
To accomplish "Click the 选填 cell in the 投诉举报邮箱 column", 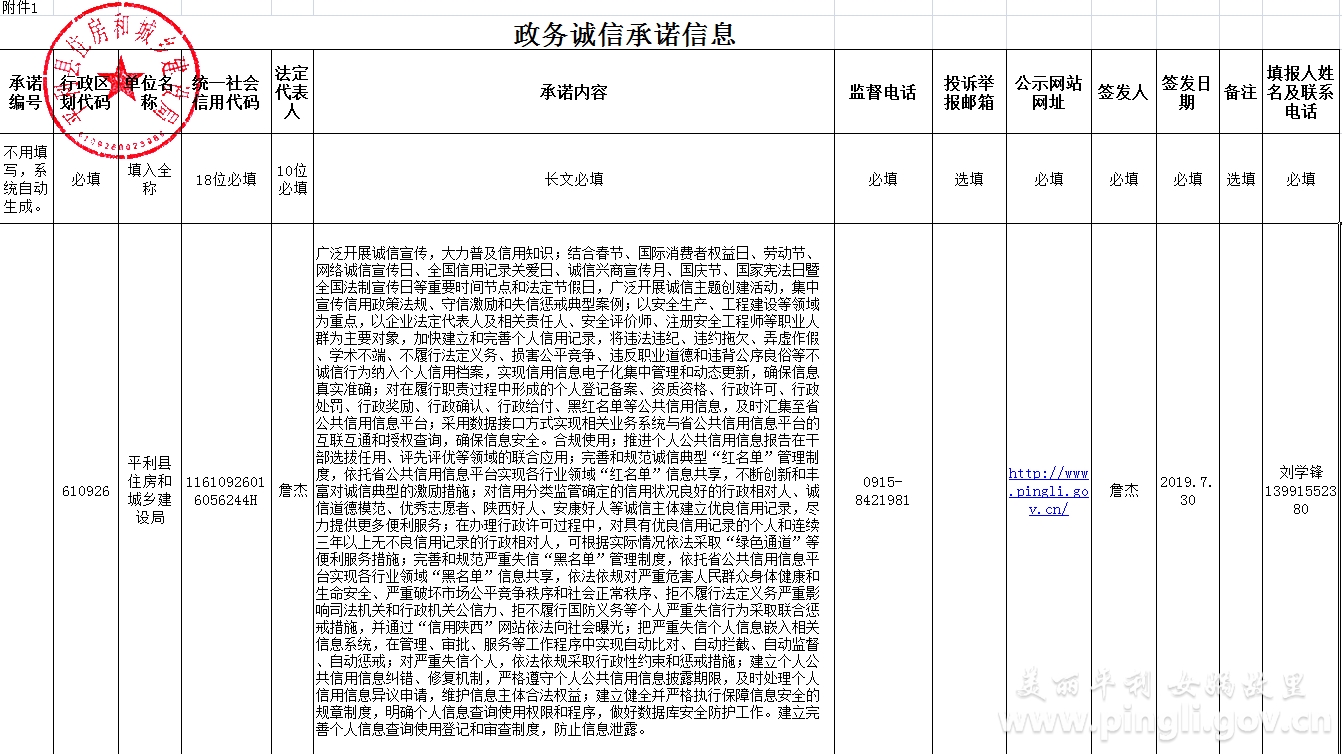I will pos(969,179).
